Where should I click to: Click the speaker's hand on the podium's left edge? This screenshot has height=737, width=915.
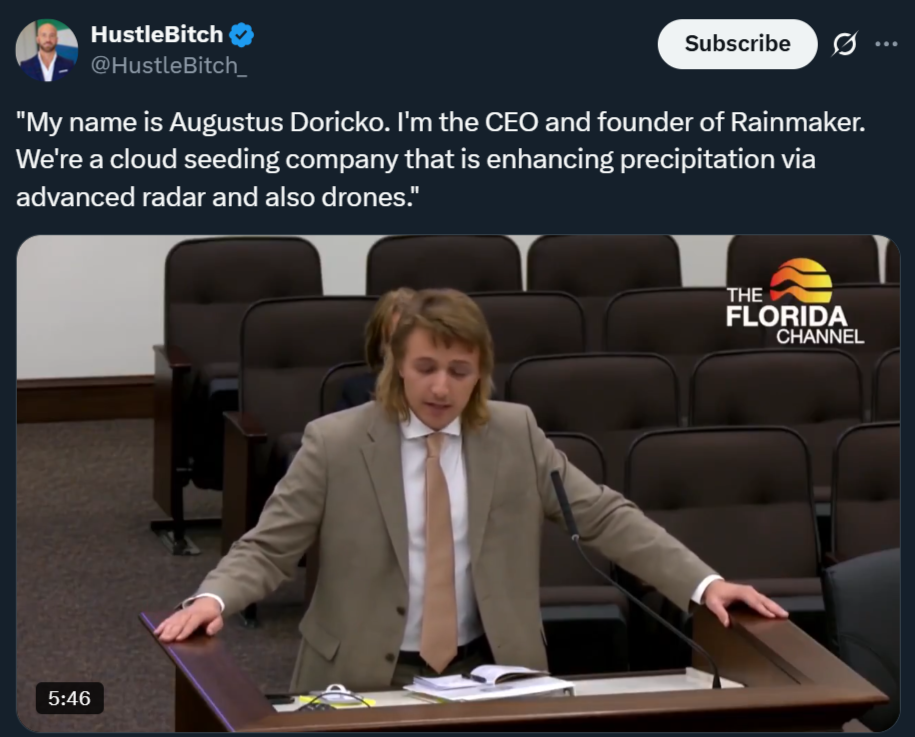pyautogui.click(x=188, y=619)
